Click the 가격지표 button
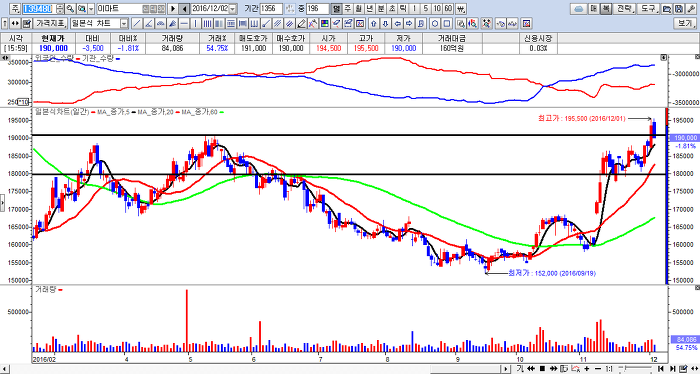Image resolution: width=700 pixels, height=374 pixels. point(50,23)
